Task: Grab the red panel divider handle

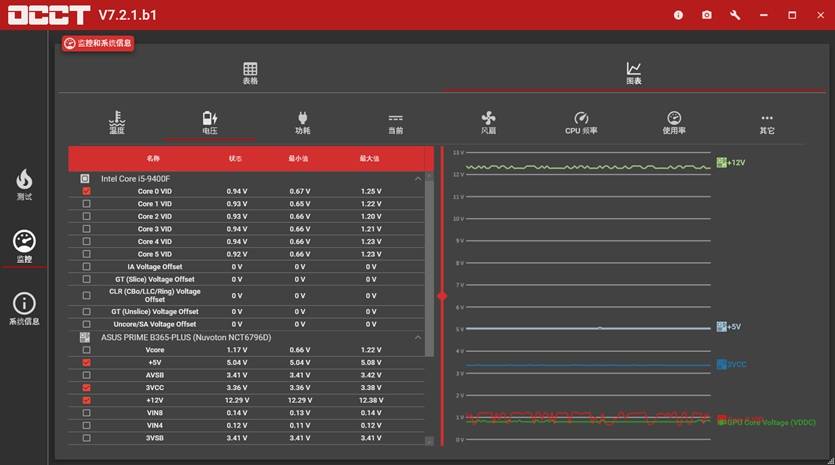Action: point(442,296)
